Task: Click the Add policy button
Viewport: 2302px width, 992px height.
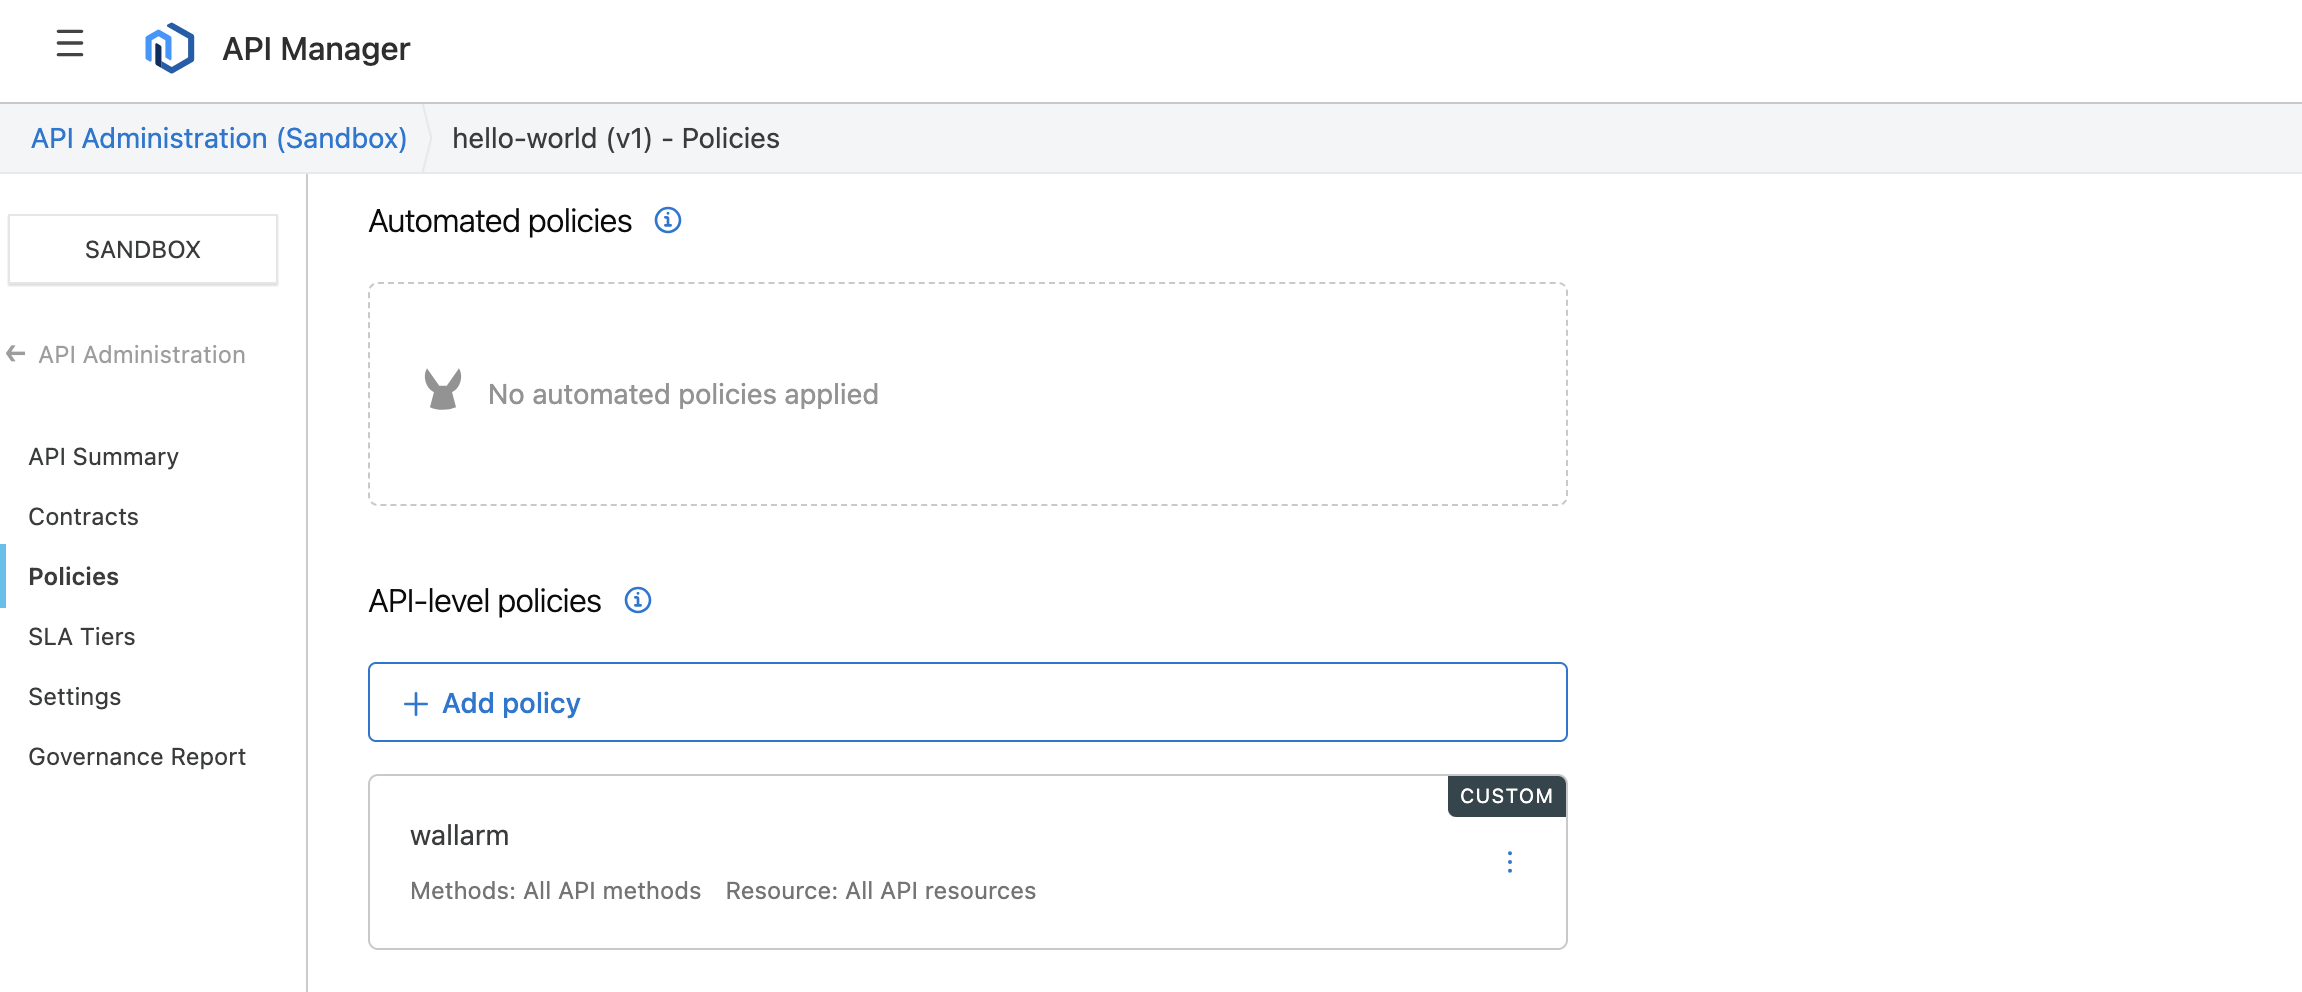Action: [966, 702]
